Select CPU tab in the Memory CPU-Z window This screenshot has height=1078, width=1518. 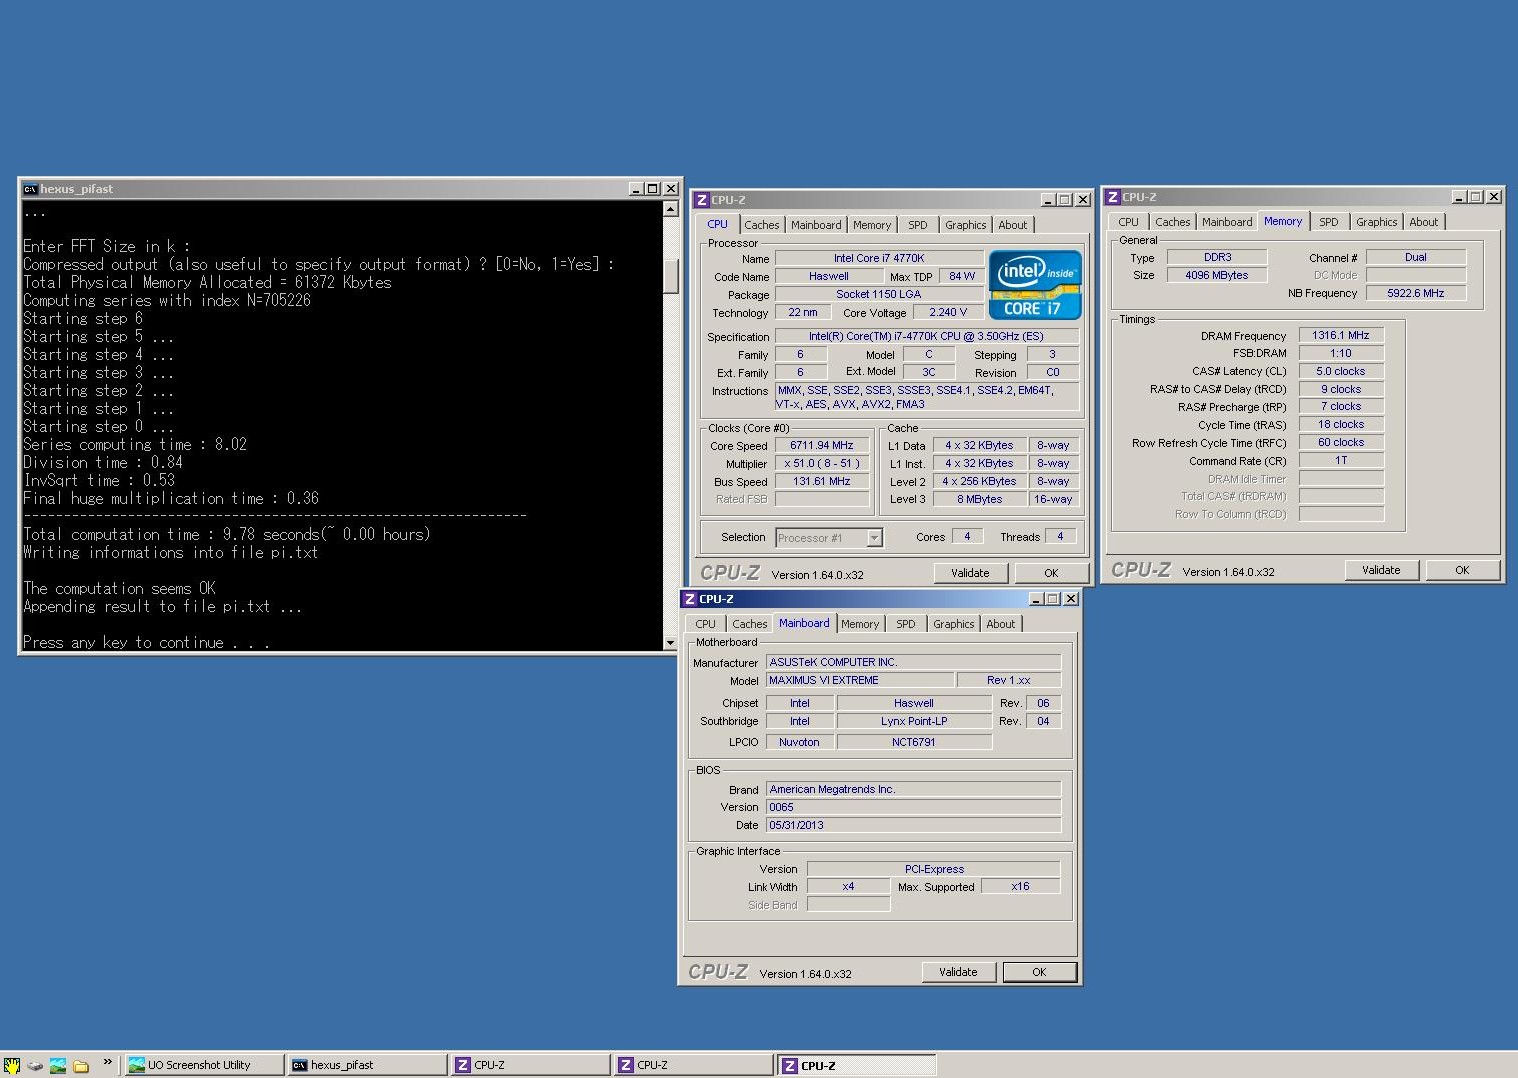(1129, 222)
